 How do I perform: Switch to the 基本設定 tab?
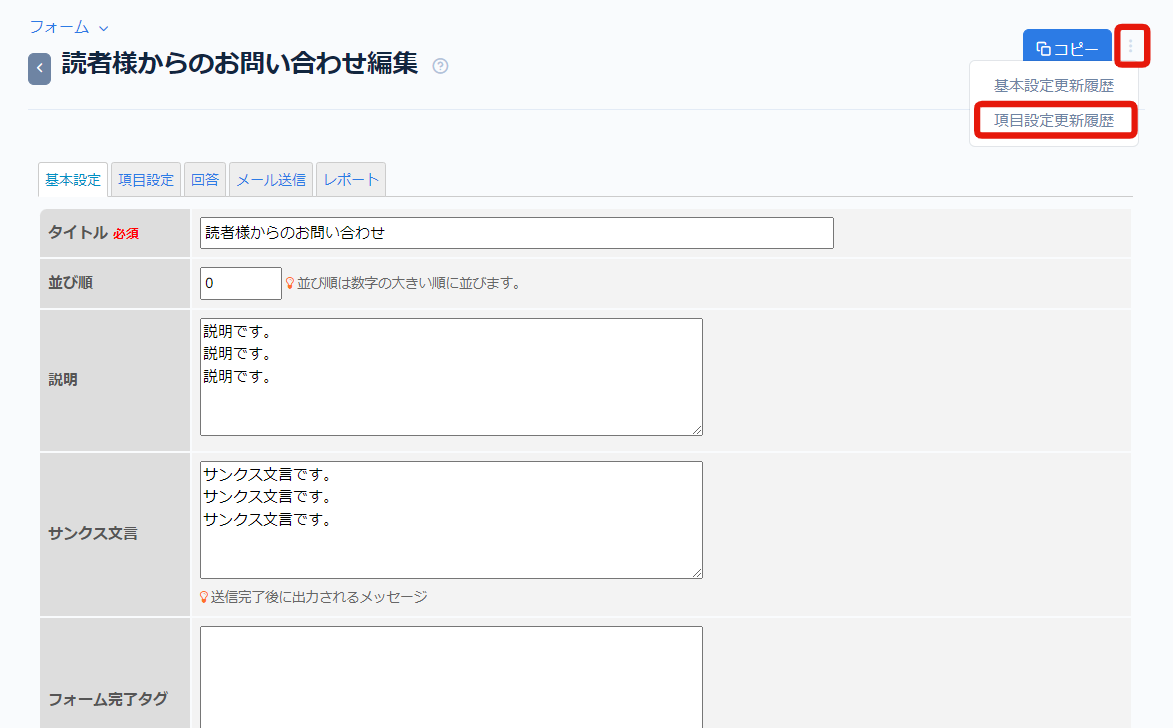(x=73, y=180)
